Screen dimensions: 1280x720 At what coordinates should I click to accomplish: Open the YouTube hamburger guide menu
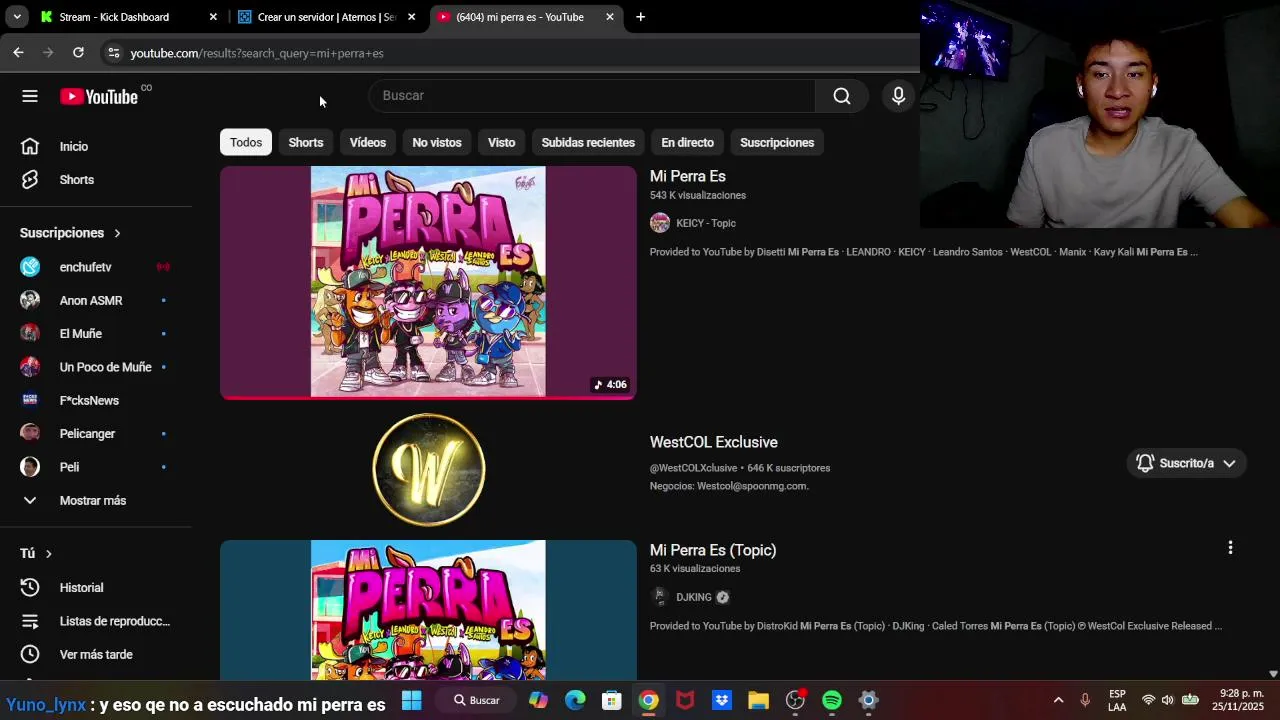tap(30, 96)
